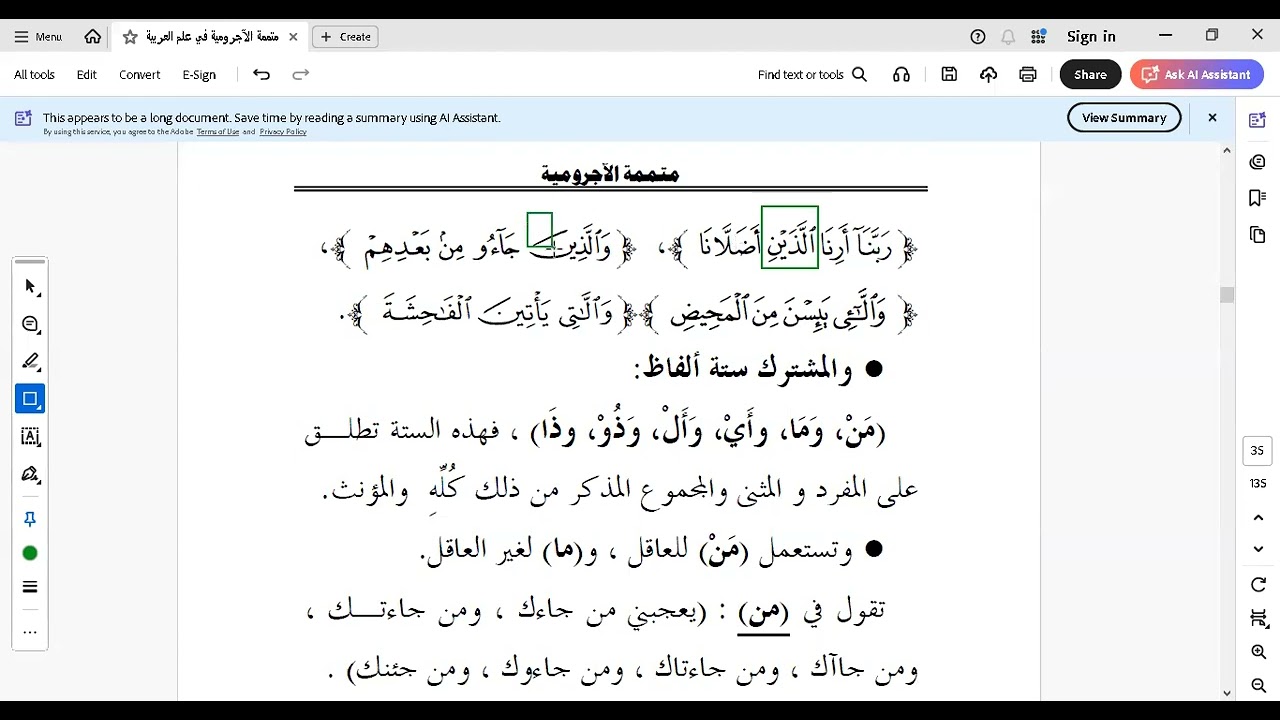Go to the Home icon
1280x720 pixels.
pyautogui.click(x=93, y=36)
